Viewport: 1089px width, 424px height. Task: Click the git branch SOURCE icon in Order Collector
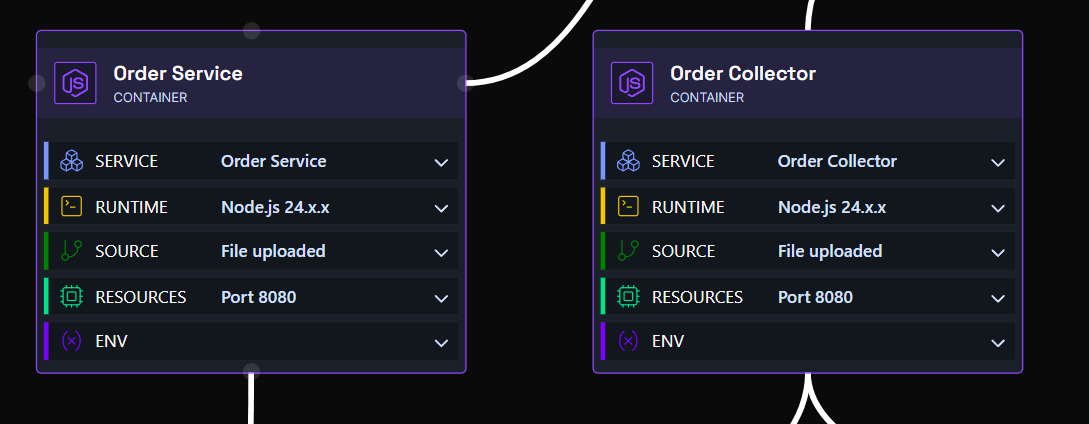pyautogui.click(x=629, y=251)
